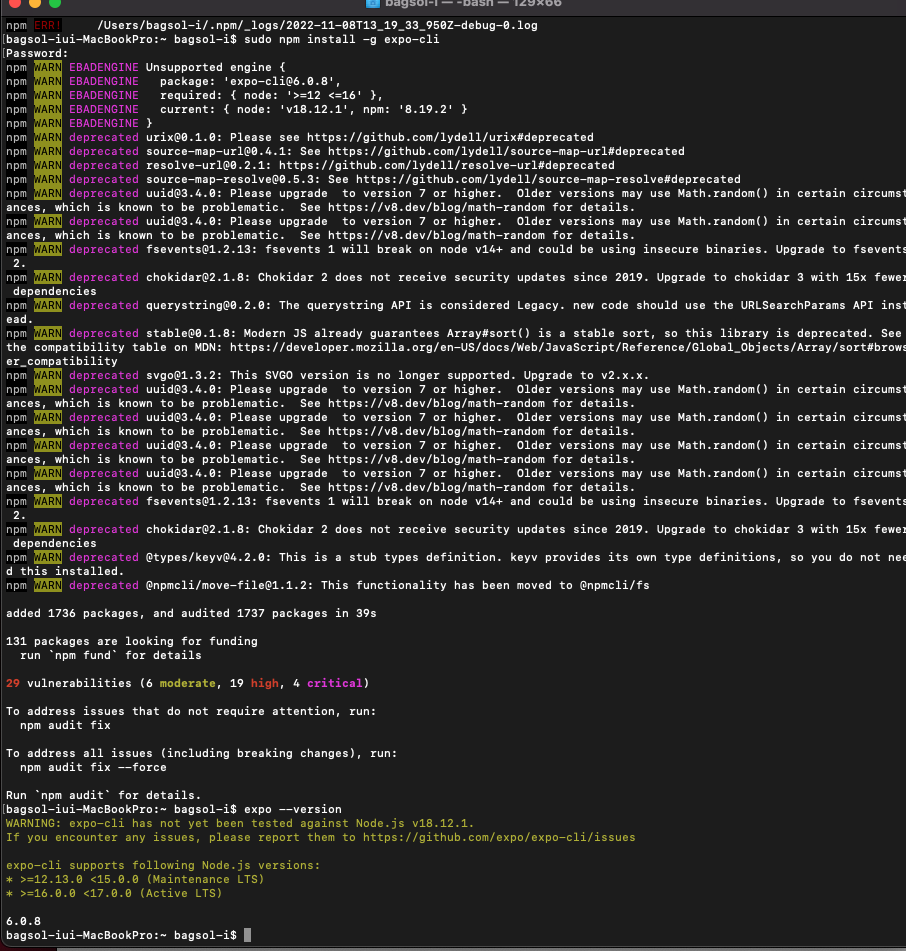Click the yellow 'WARNING: expo-cli has not yet been tested' line
The width and height of the screenshot is (906, 951).
click(x=240, y=823)
